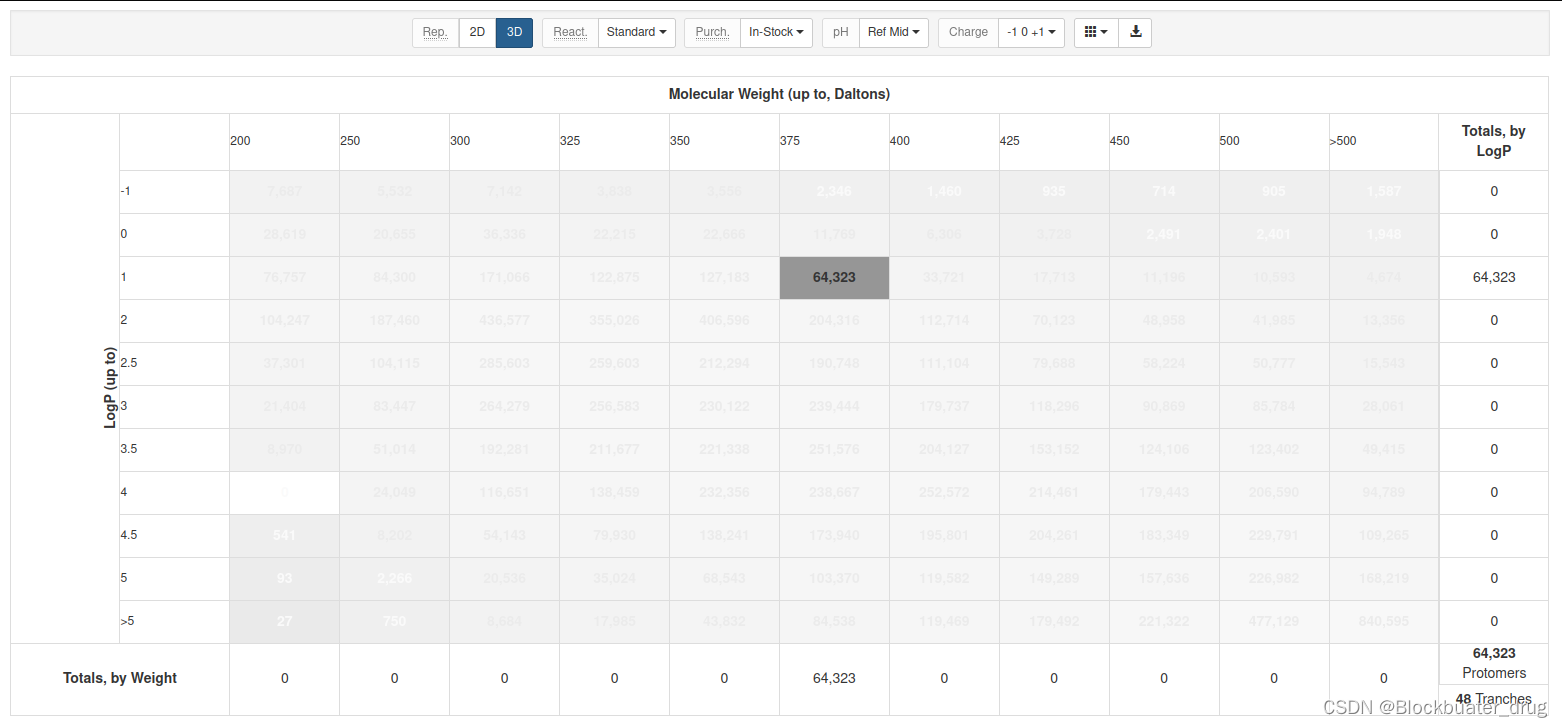1562x727 pixels.
Task: Select the LogP >5 row header
Action: [x=174, y=621]
